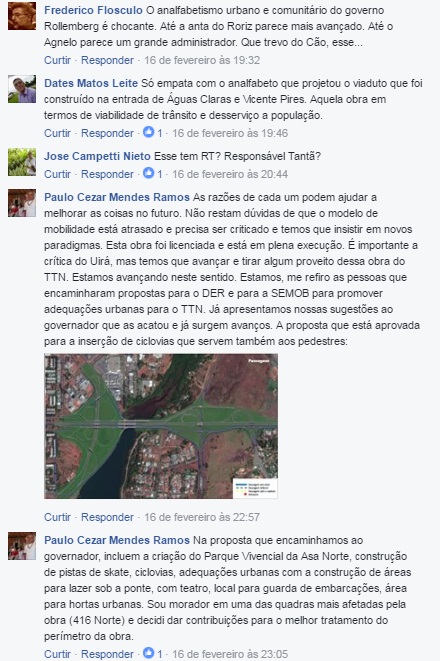Screen dimensions: 440x661
Task: Open Paulo Cezar Mendes Ramos avatar on the 23:05 comment
Action: pyautogui.click(x=22, y=546)
